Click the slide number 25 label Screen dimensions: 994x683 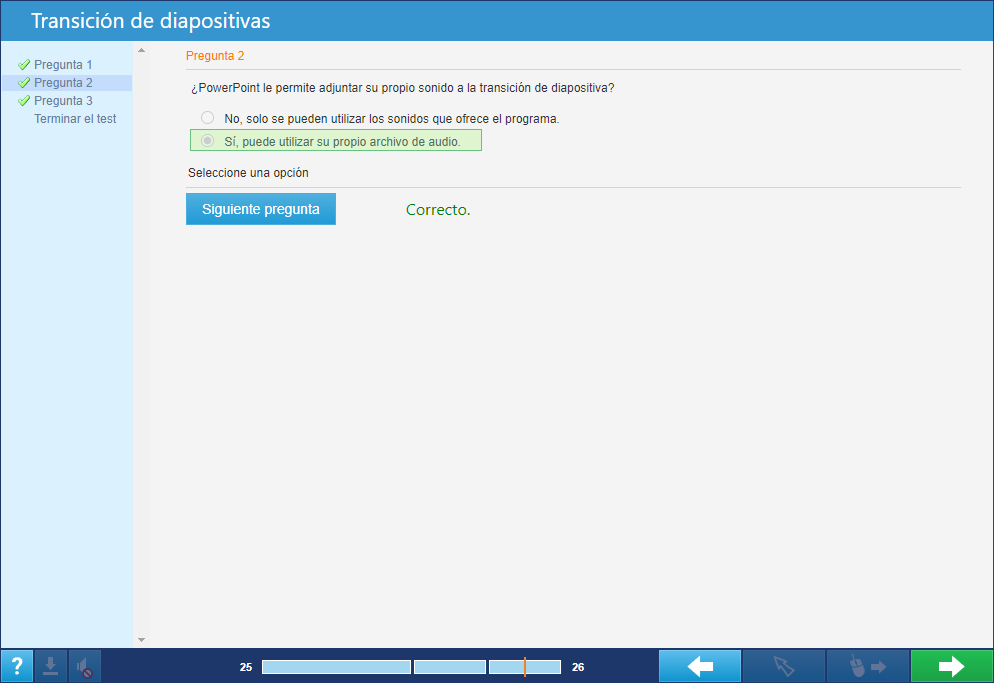[246, 667]
